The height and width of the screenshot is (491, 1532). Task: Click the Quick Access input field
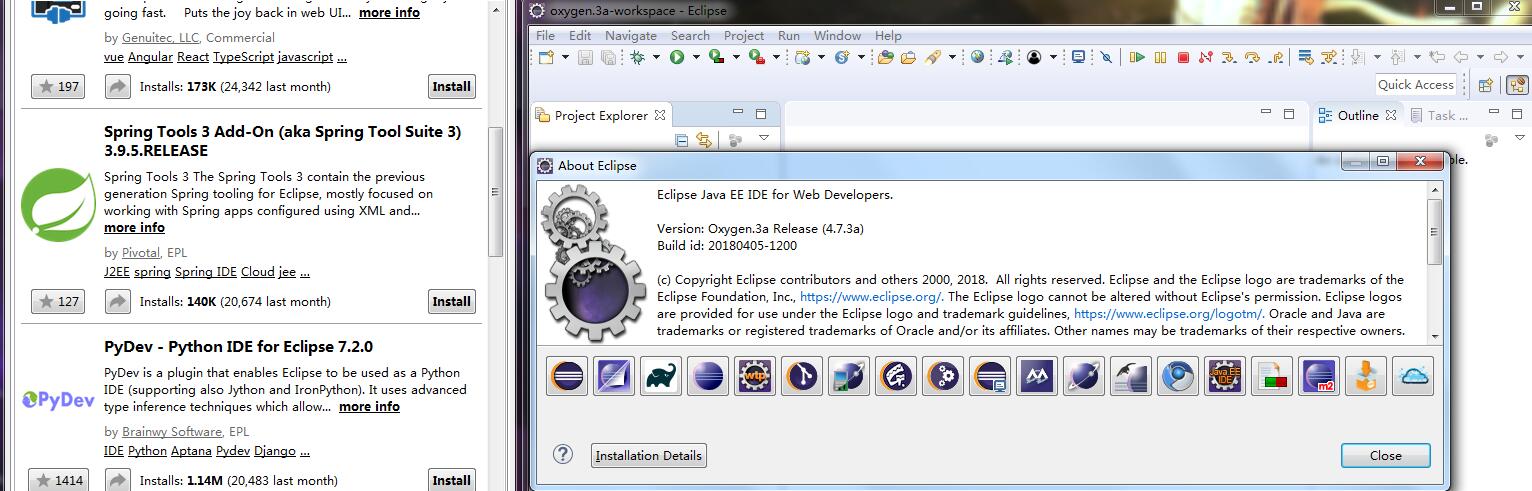tap(1415, 85)
